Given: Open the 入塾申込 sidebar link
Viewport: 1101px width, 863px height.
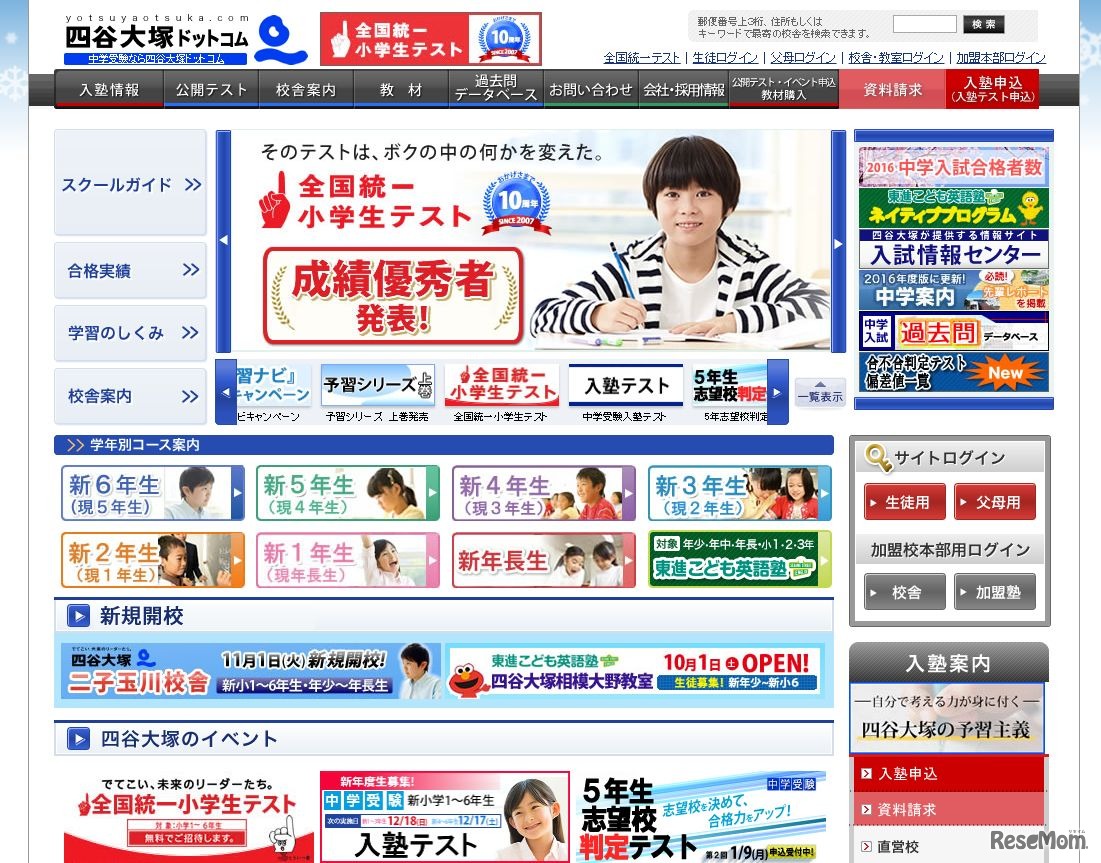Looking at the screenshot, I should click(x=949, y=774).
